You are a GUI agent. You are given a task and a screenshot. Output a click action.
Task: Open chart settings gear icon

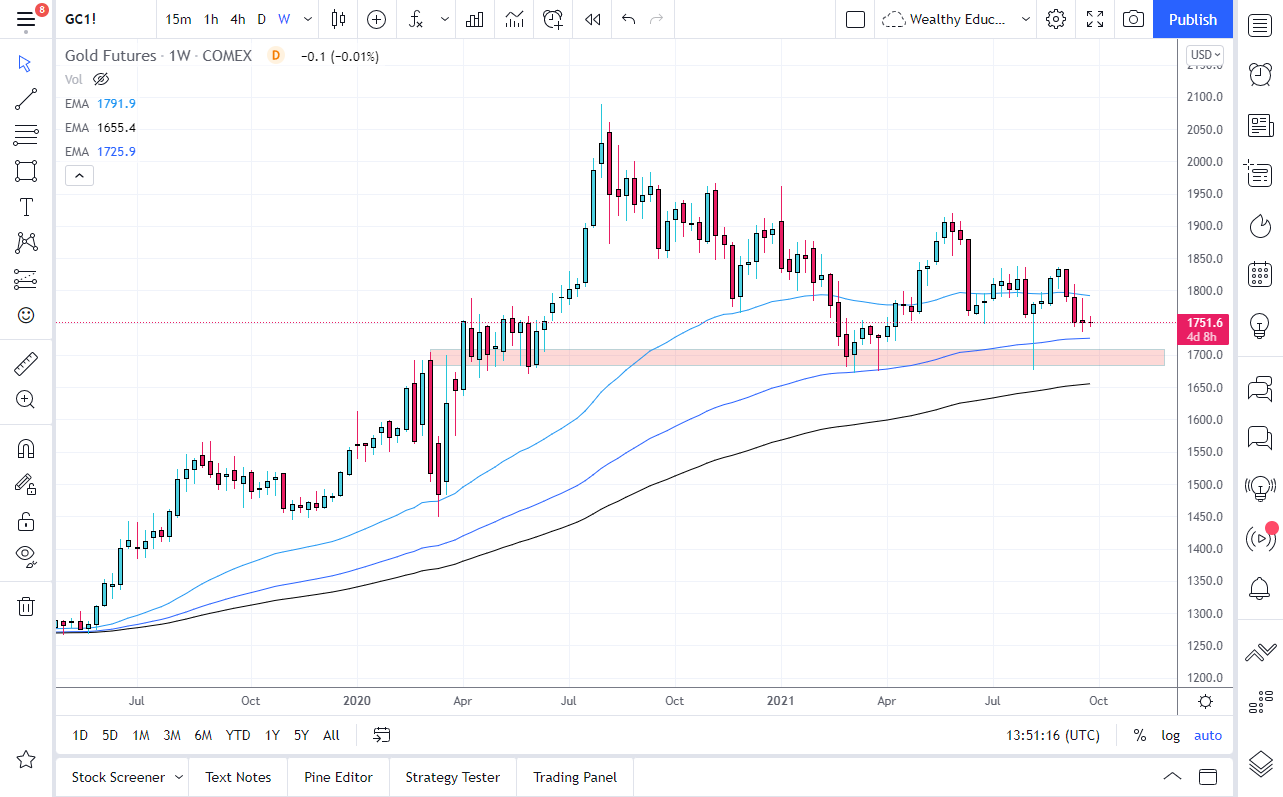(x=1056, y=19)
